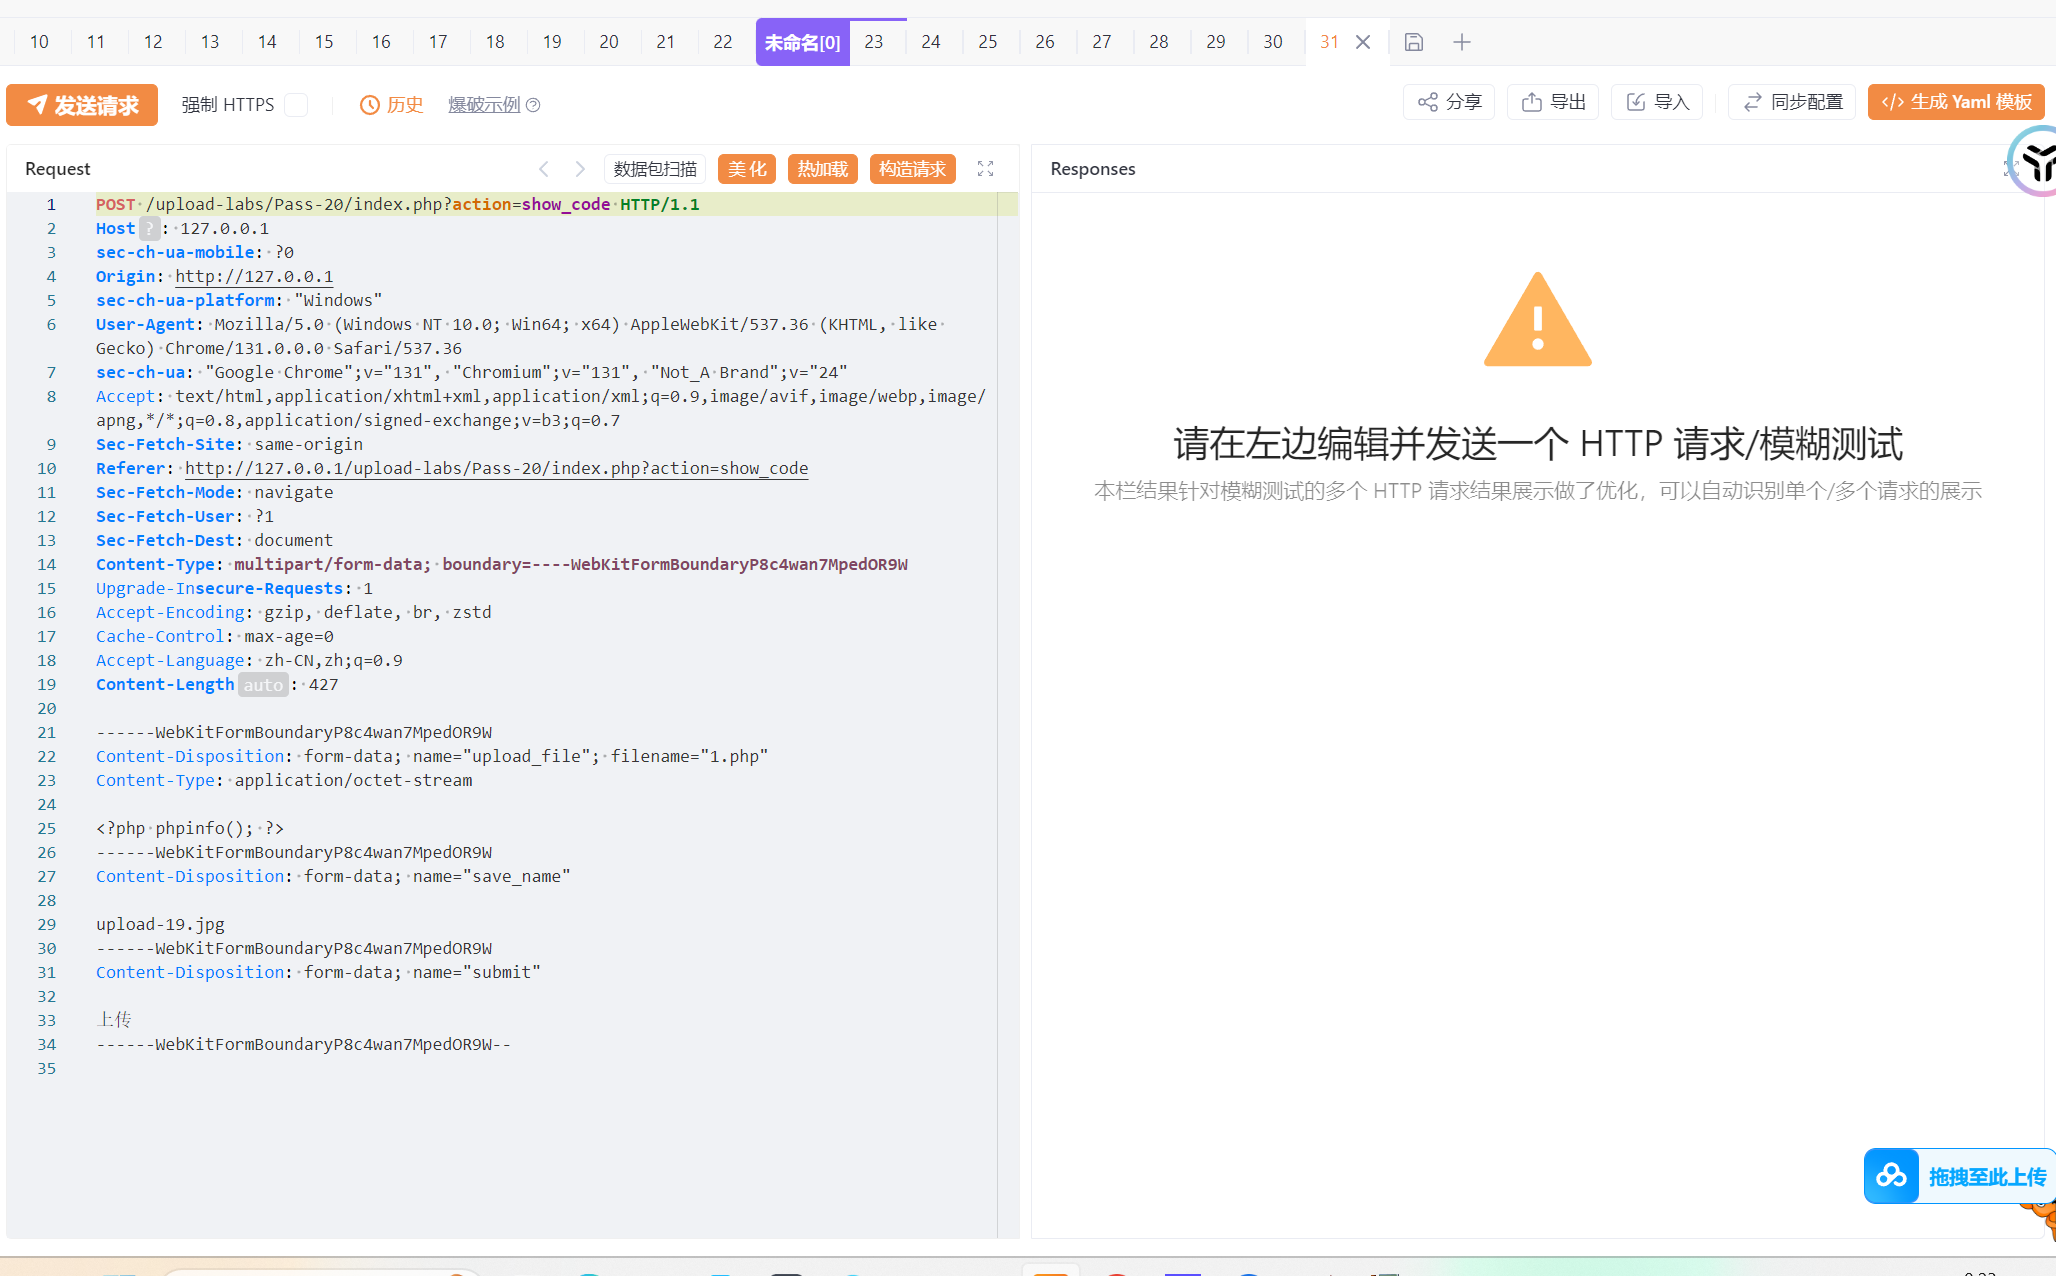Toggle the 强制 HTTPS checkbox

point(296,105)
